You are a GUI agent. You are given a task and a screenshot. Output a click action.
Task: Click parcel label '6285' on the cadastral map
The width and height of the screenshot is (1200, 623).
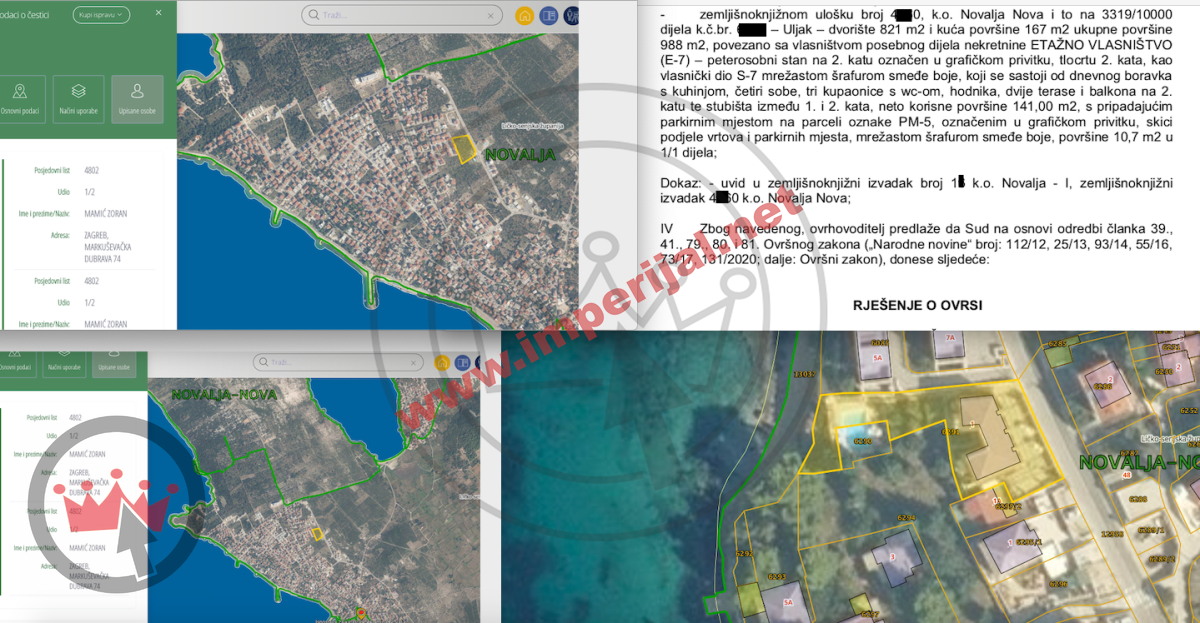pos(1057,343)
